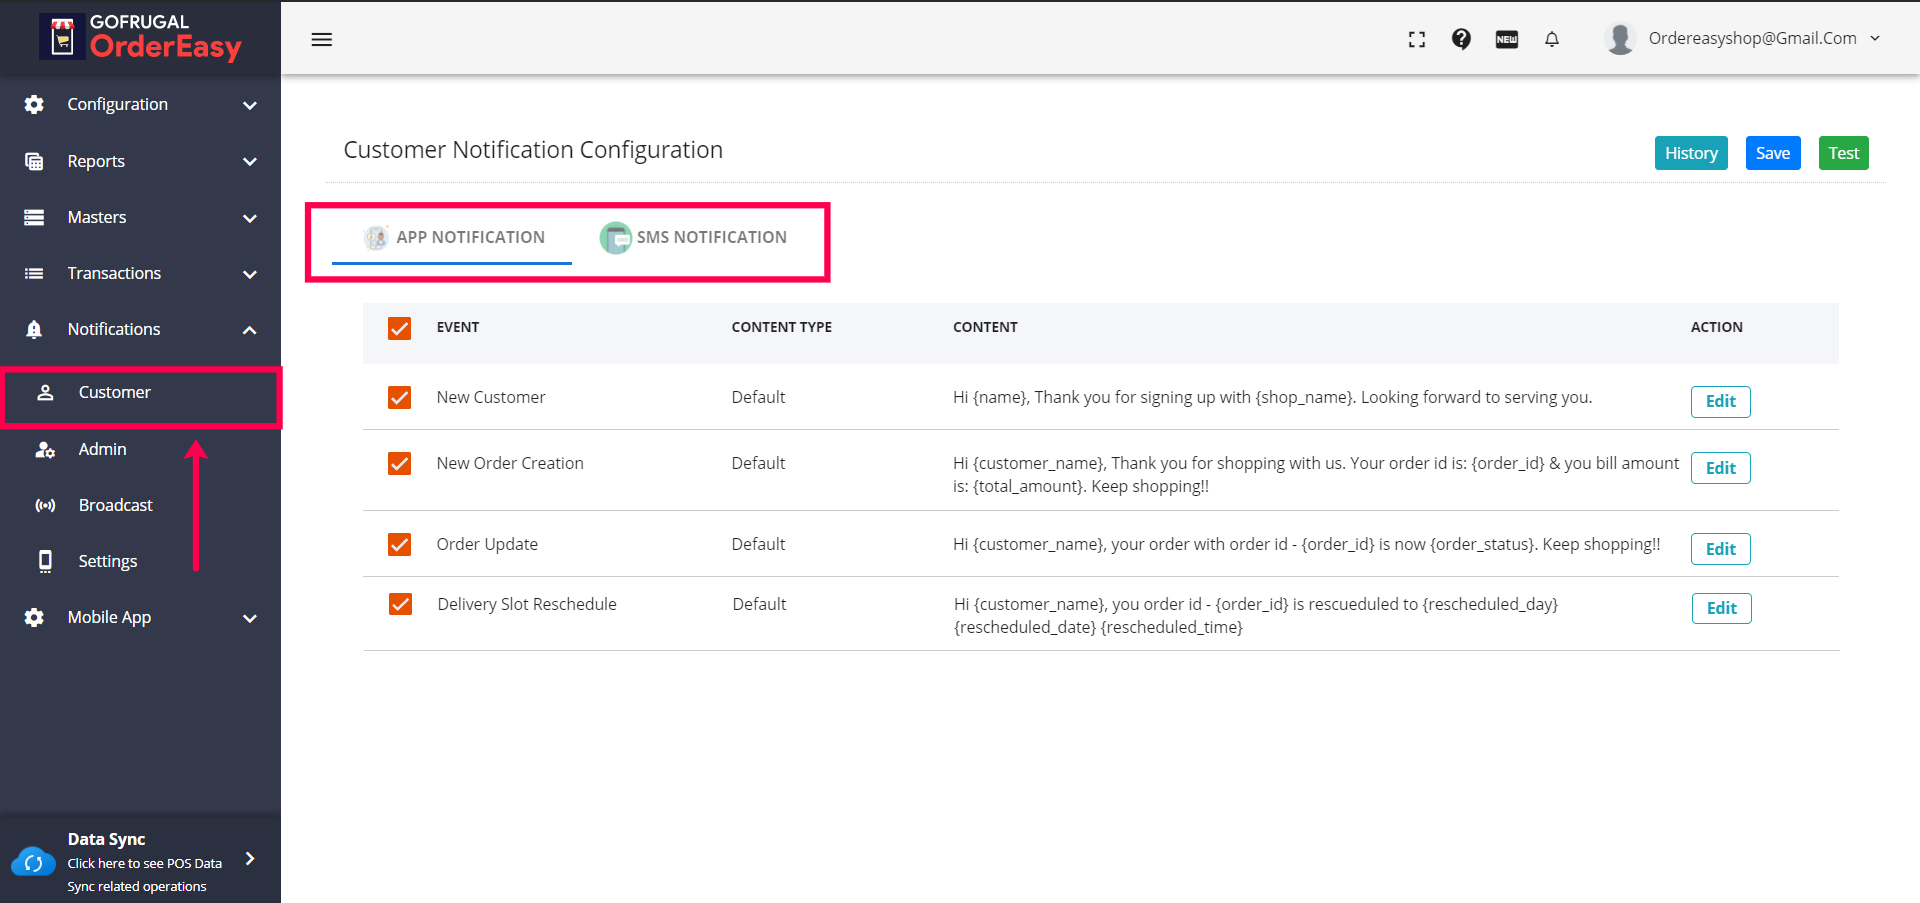This screenshot has width=1920, height=903.
Task: Switch to the SMS Notification tab
Action: [x=694, y=238]
